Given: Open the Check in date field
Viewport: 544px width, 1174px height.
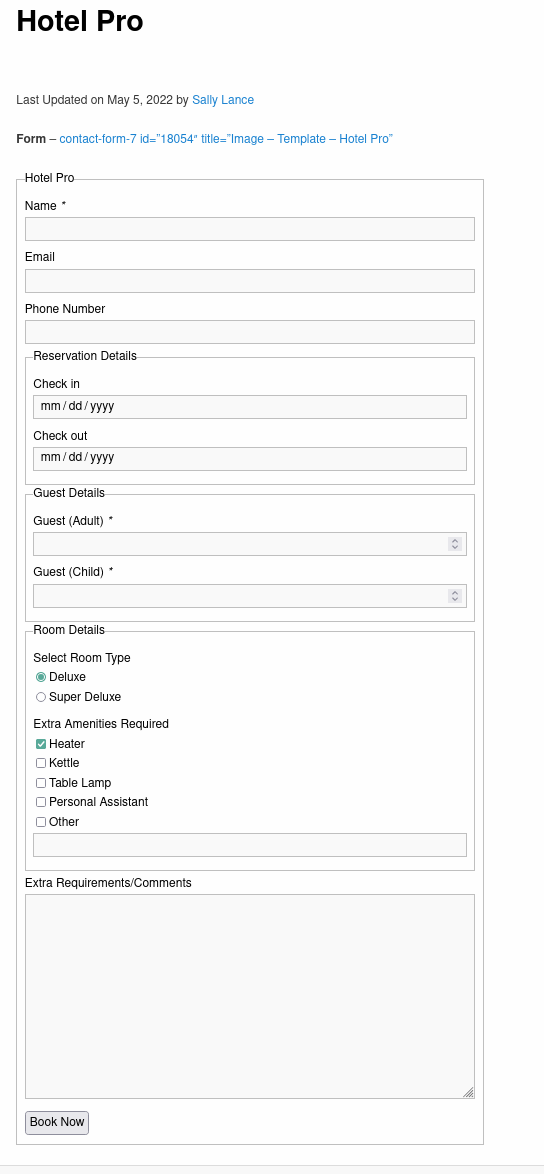Looking at the screenshot, I should [x=250, y=407].
